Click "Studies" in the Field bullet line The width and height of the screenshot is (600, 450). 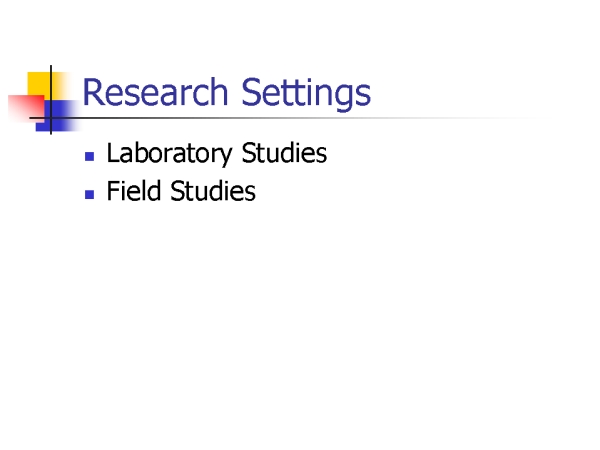click(x=213, y=191)
